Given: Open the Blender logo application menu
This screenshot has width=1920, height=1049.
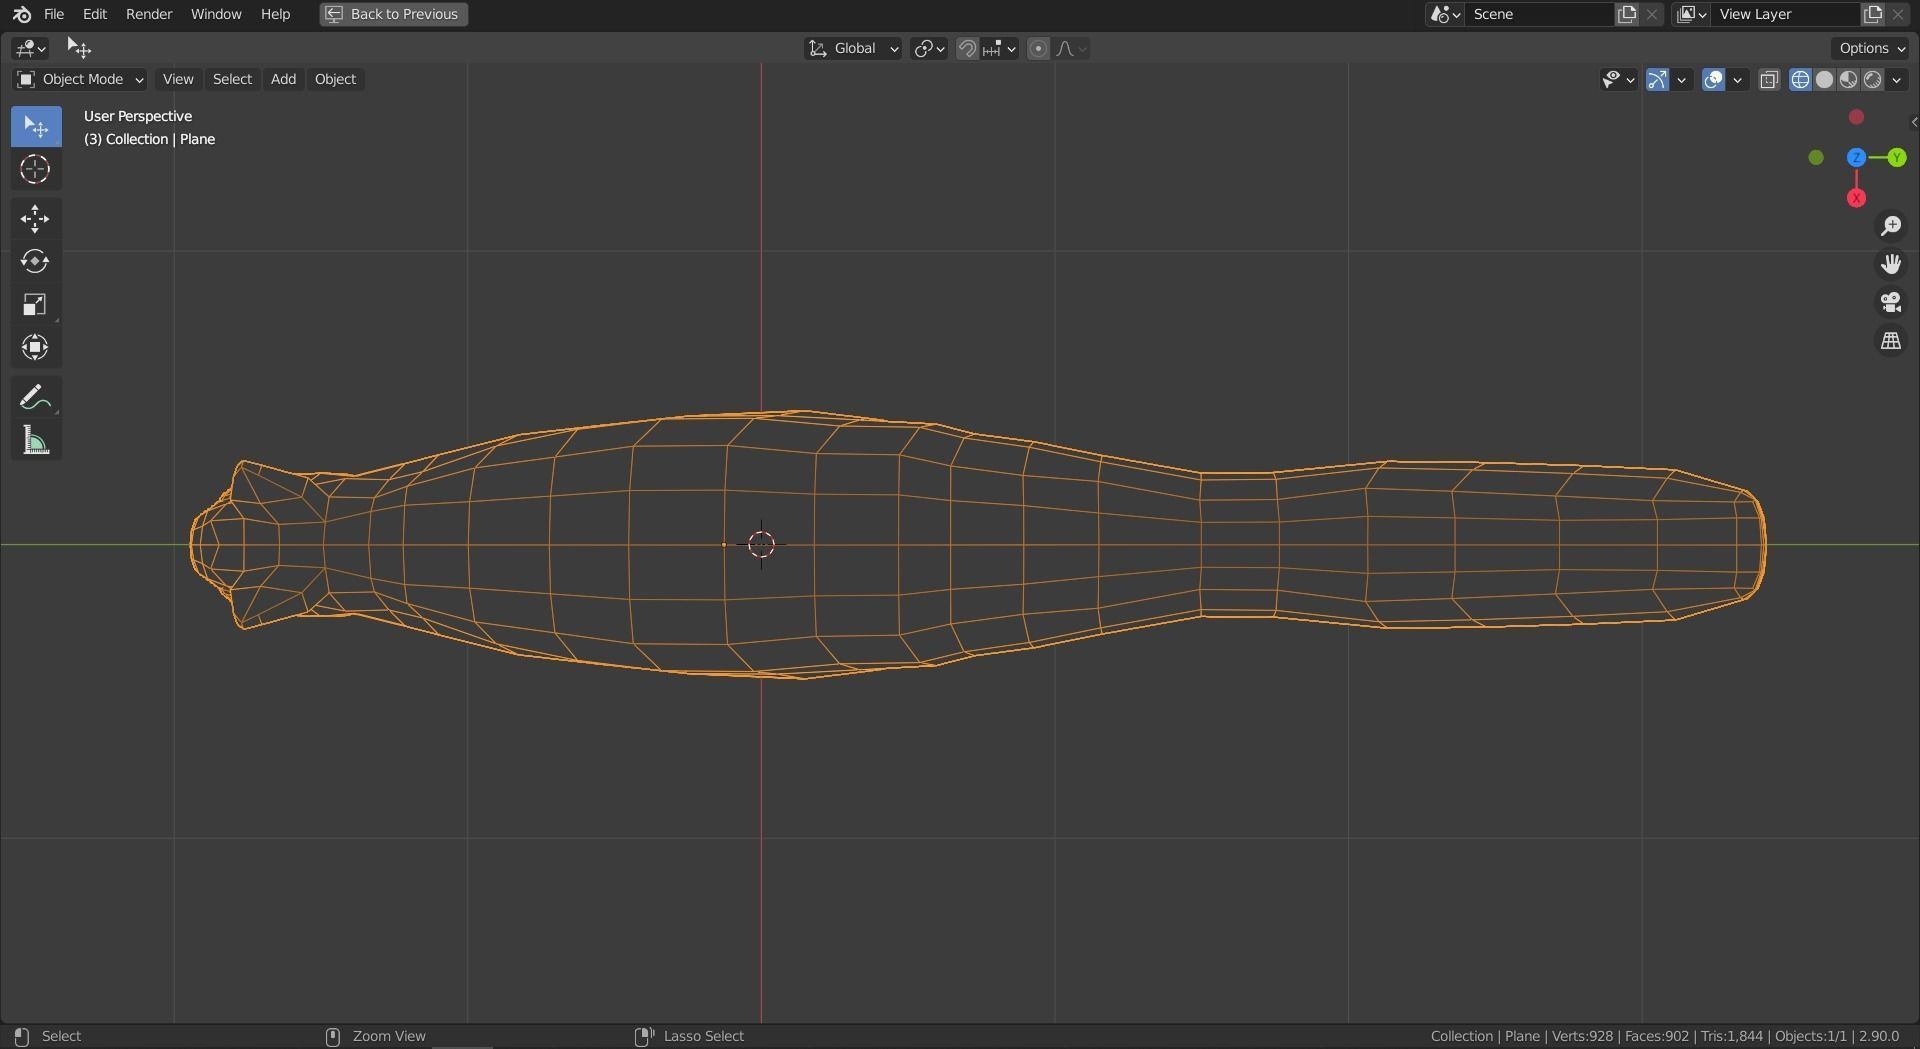Looking at the screenshot, I should (x=22, y=14).
